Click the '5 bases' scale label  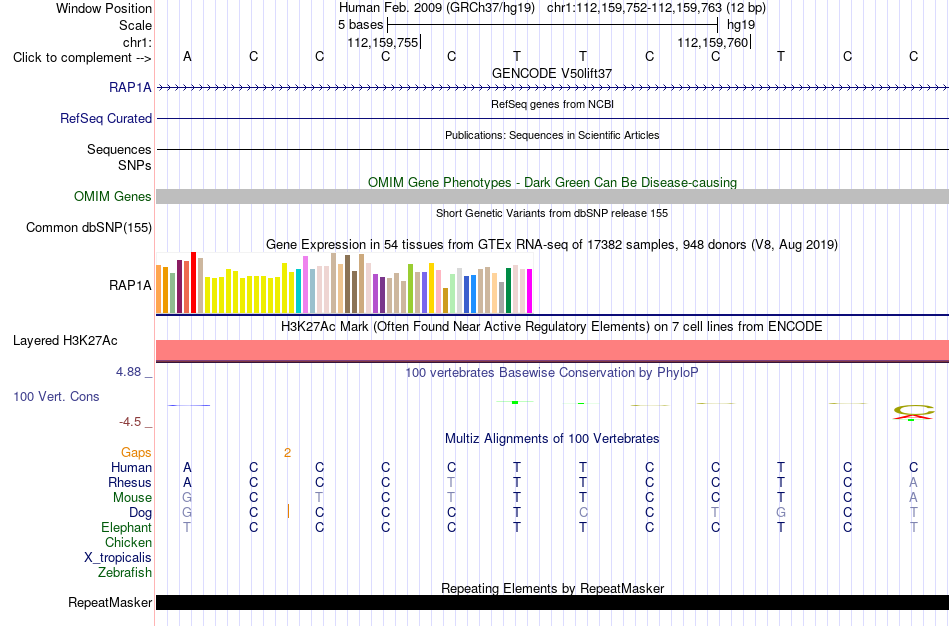pos(360,25)
